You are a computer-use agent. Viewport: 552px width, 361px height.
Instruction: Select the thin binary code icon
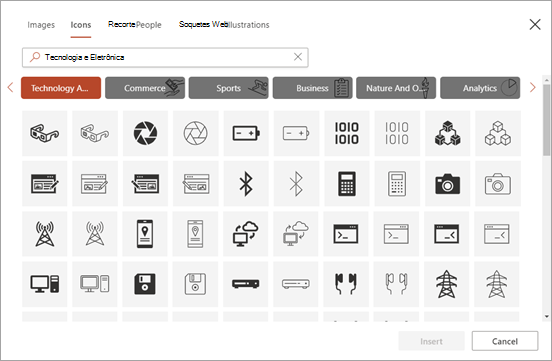[x=397, y=133]
